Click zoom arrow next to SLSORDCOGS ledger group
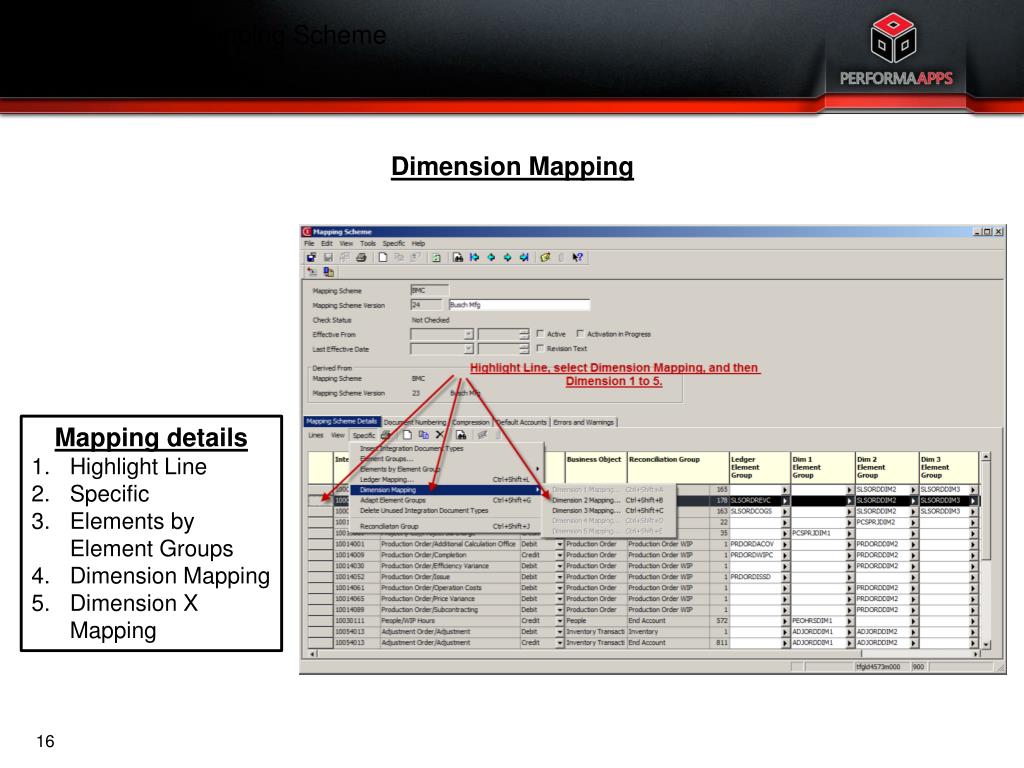The height and width of the screenshot is (768, 1024). coord(785,511)
